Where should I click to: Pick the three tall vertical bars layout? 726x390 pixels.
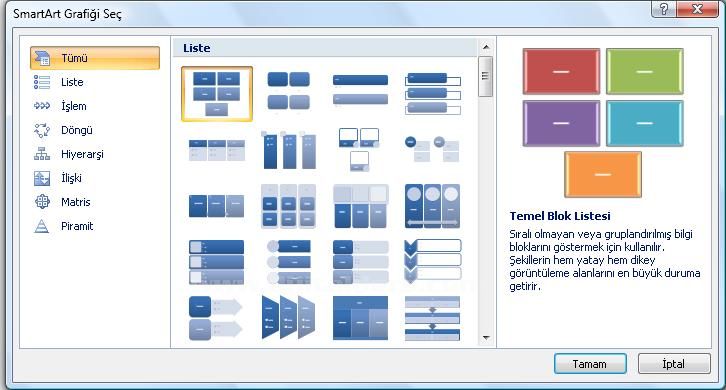click(x=288, y=150)
